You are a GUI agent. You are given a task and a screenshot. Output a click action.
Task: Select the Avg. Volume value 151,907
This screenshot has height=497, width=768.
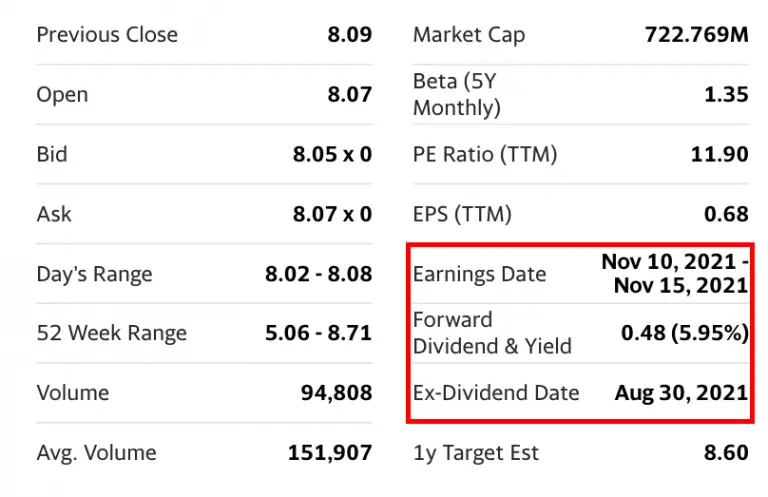[330, 452]
